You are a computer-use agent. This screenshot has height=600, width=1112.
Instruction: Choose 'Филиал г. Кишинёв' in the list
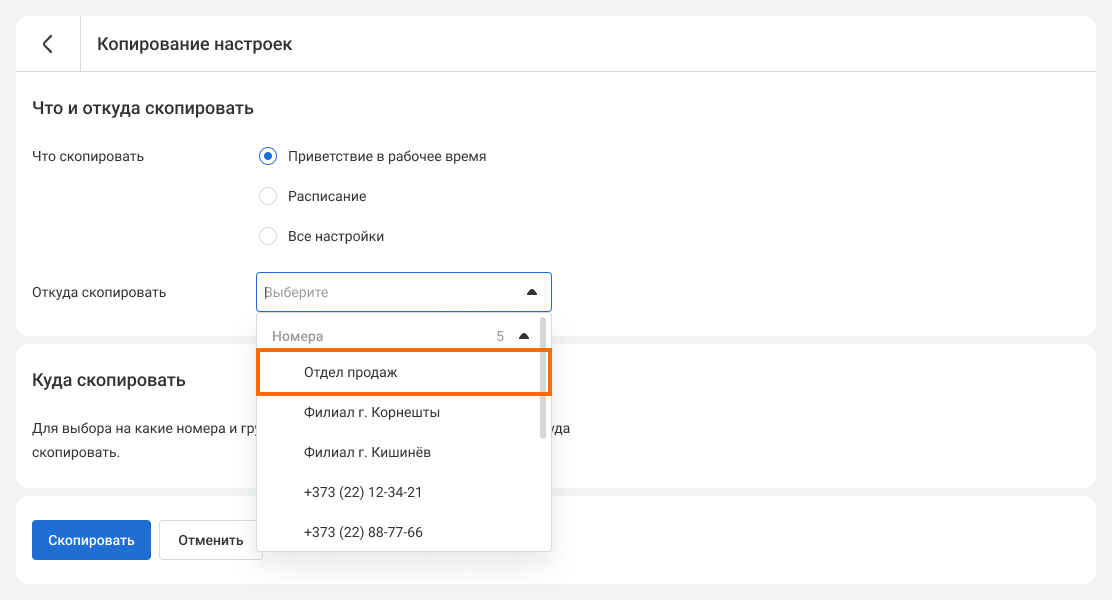(x=367, y=452)
